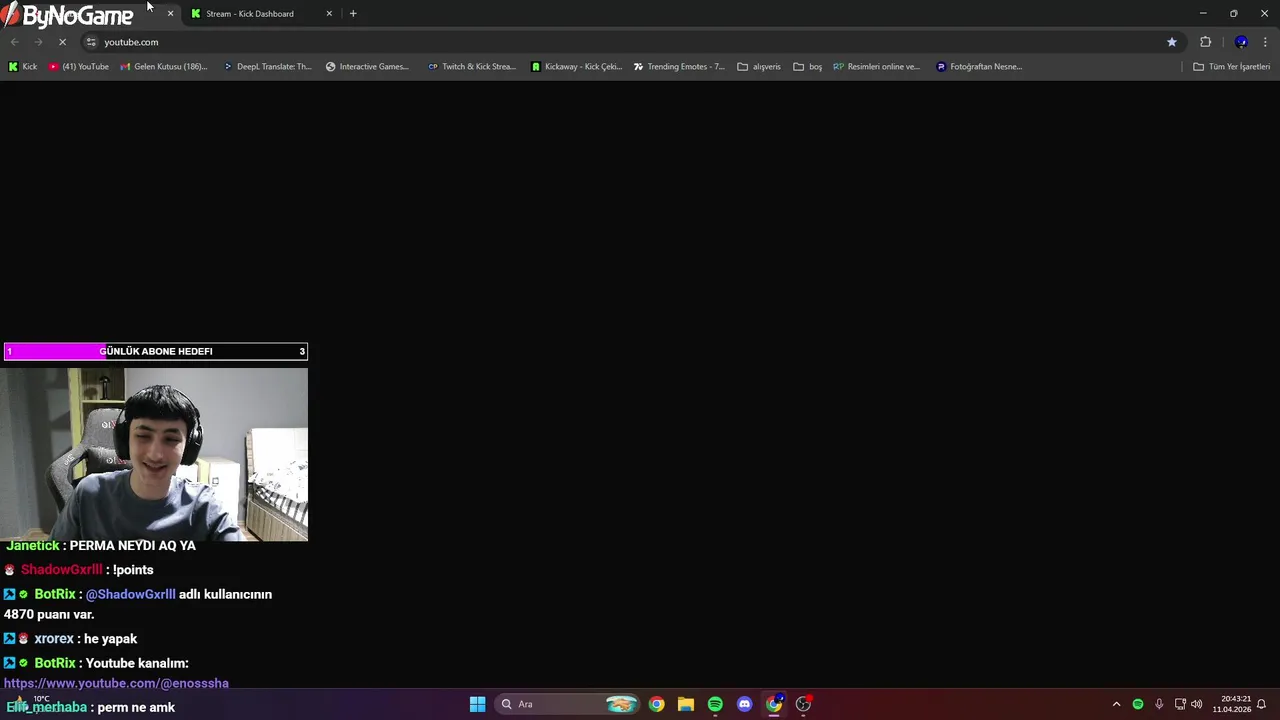The height and width of the screenshot is (720, 1280).
Task: Open the (41) YouTube bookmark
Action: pyautogui.click(x=78, y=67)
